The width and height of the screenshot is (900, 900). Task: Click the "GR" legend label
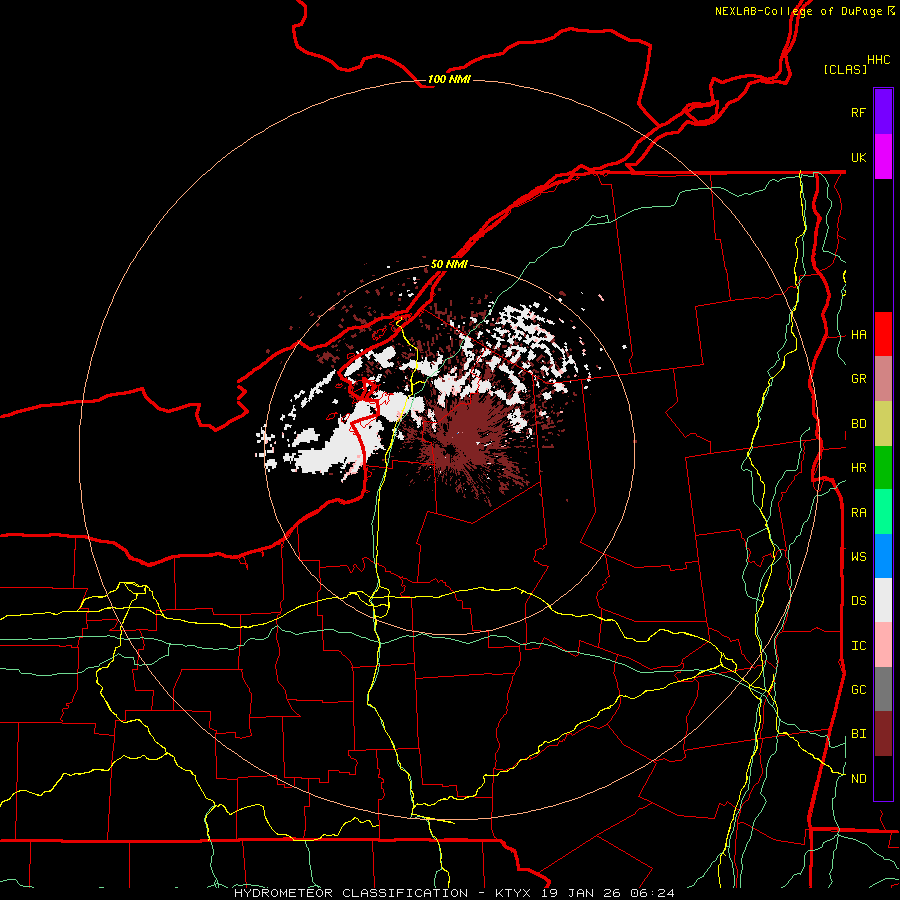click(858, 379)
